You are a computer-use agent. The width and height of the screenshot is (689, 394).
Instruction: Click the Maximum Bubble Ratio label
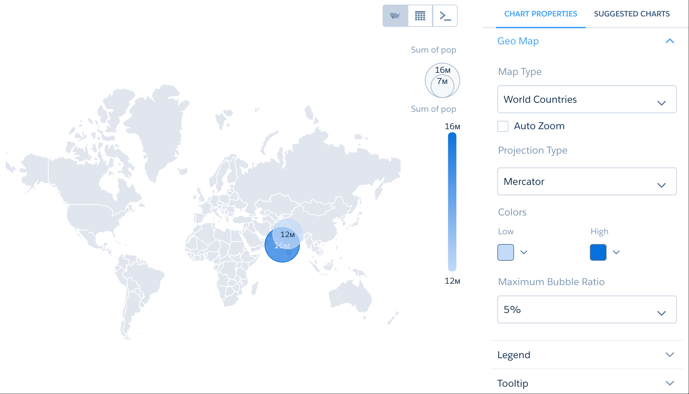pyautogui.click(x=551, y=282)
